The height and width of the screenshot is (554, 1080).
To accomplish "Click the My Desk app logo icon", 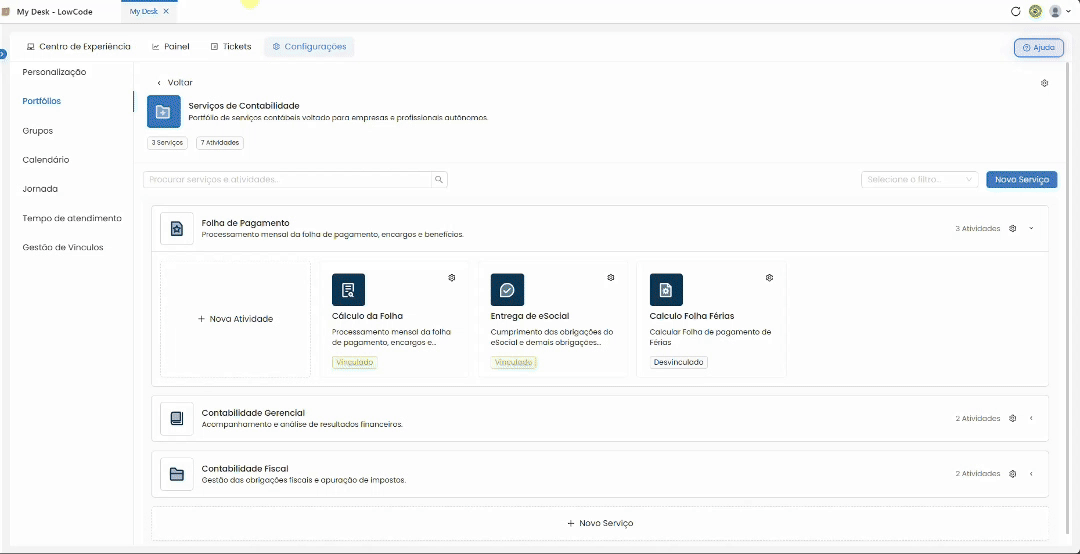I will point(6,12).
